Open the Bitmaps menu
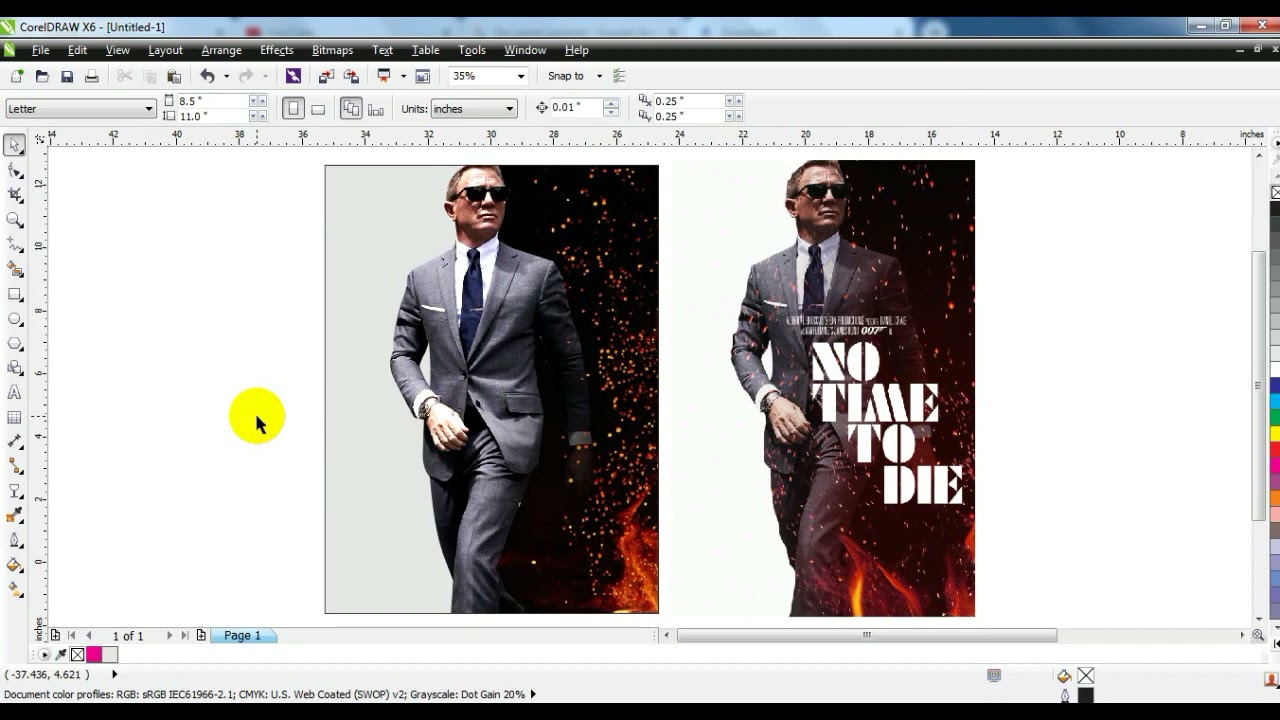 pyautogui.click(x=333, y=50)
